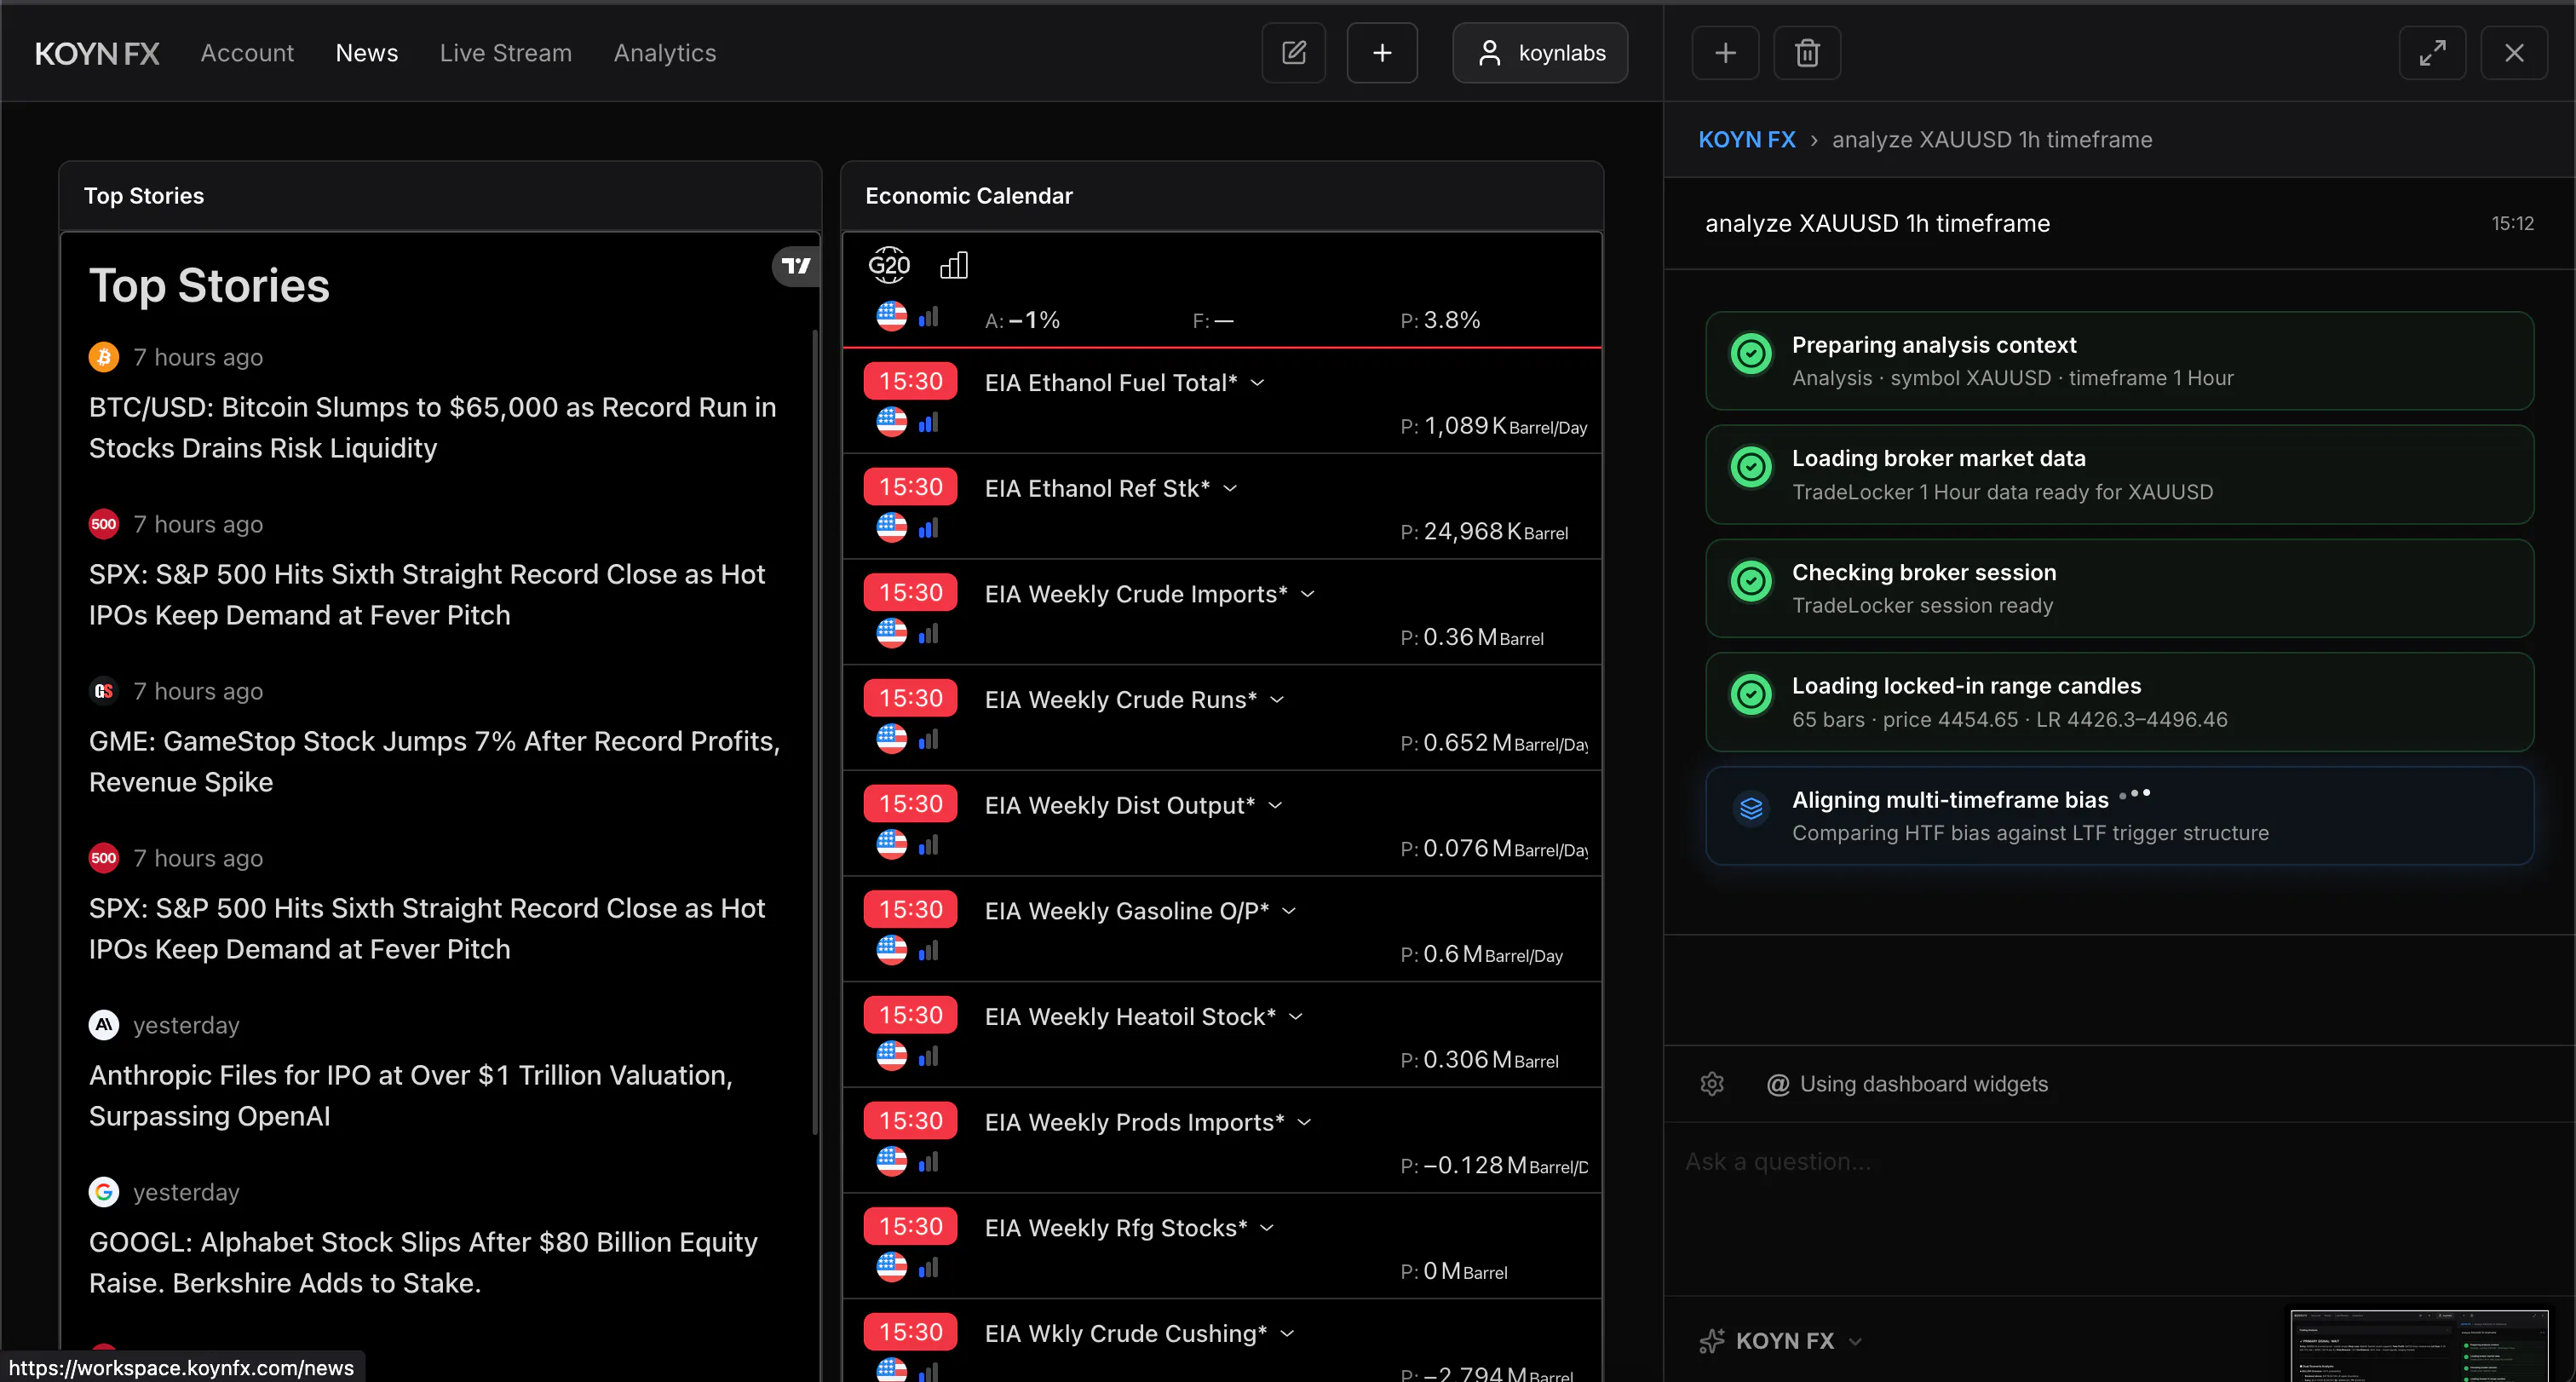Click the Top Stories news scrollbar

816,733
